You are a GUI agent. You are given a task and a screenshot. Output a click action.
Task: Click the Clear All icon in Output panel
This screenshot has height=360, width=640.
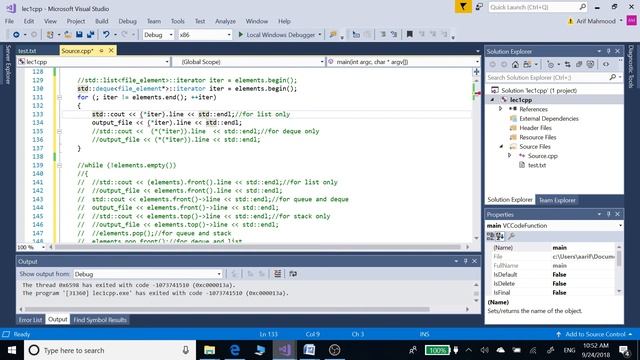(277, 274)
